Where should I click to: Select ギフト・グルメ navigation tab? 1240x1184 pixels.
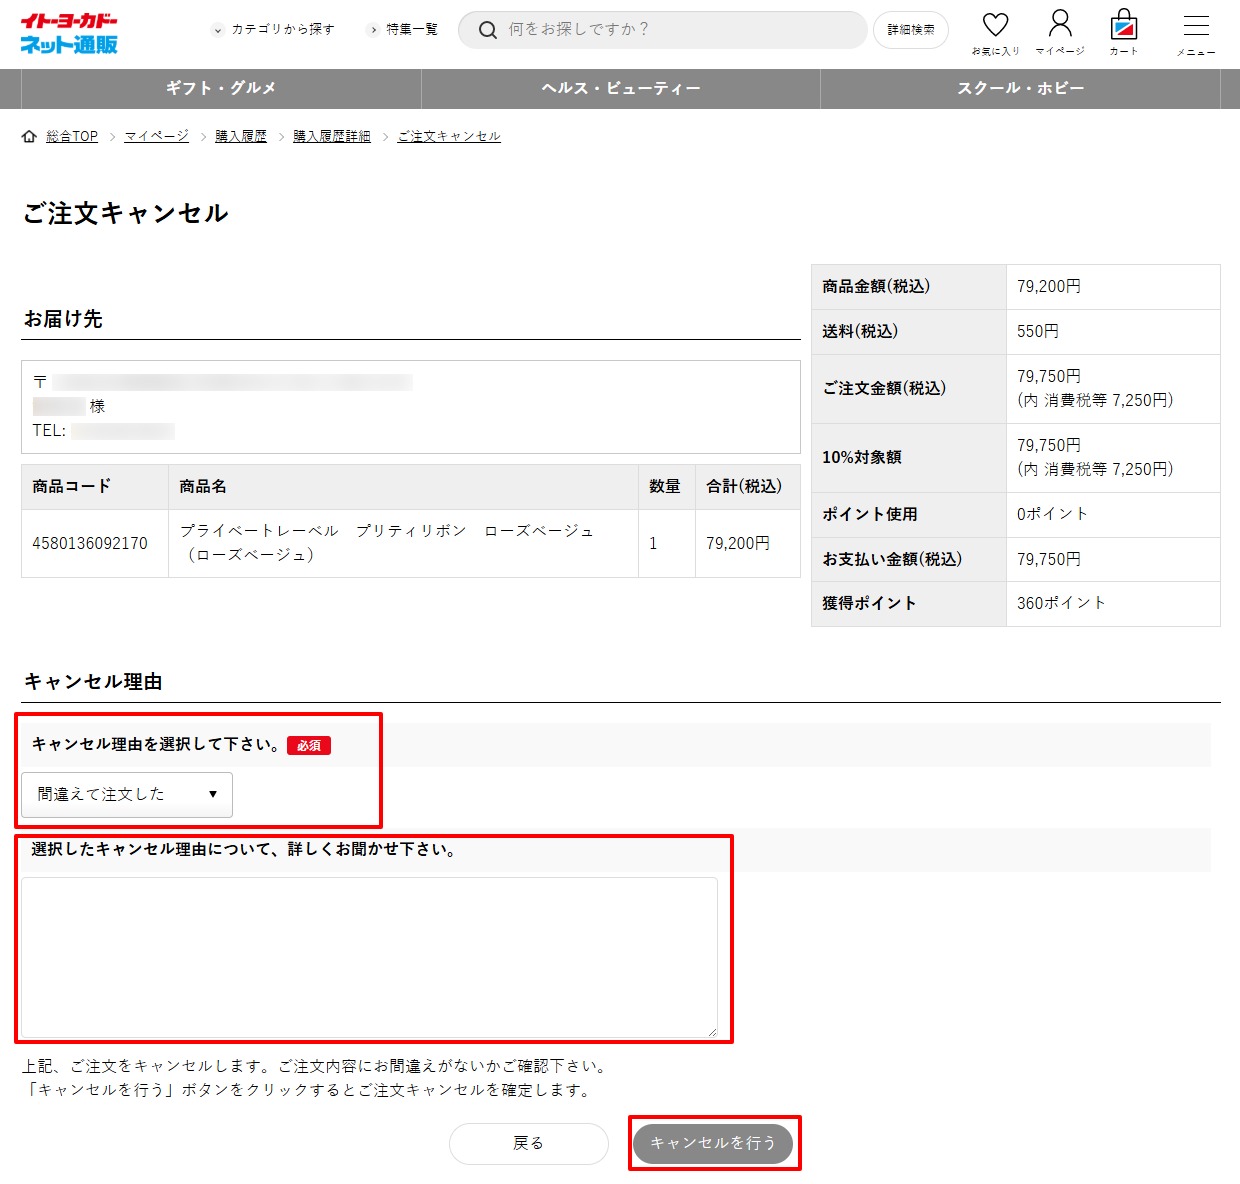pos(221,88)
